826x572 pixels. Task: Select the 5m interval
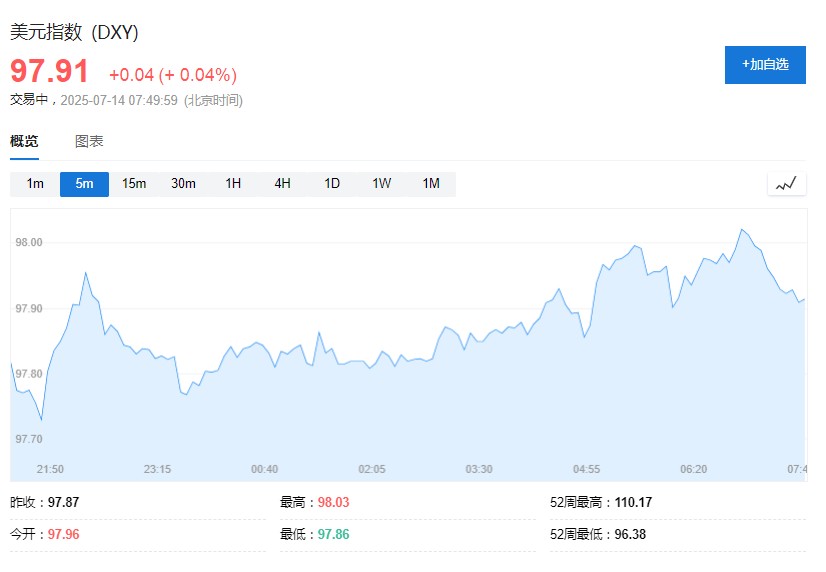coord(84,184)
